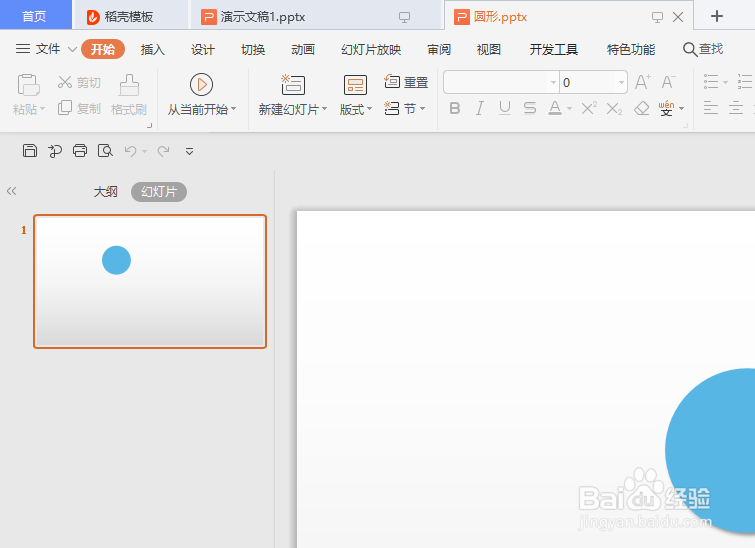The width and height of the screenshot is (755, 548).
Task: Click the Undo arrow icon
Action: pyautogui.click(x=130, y=151)
